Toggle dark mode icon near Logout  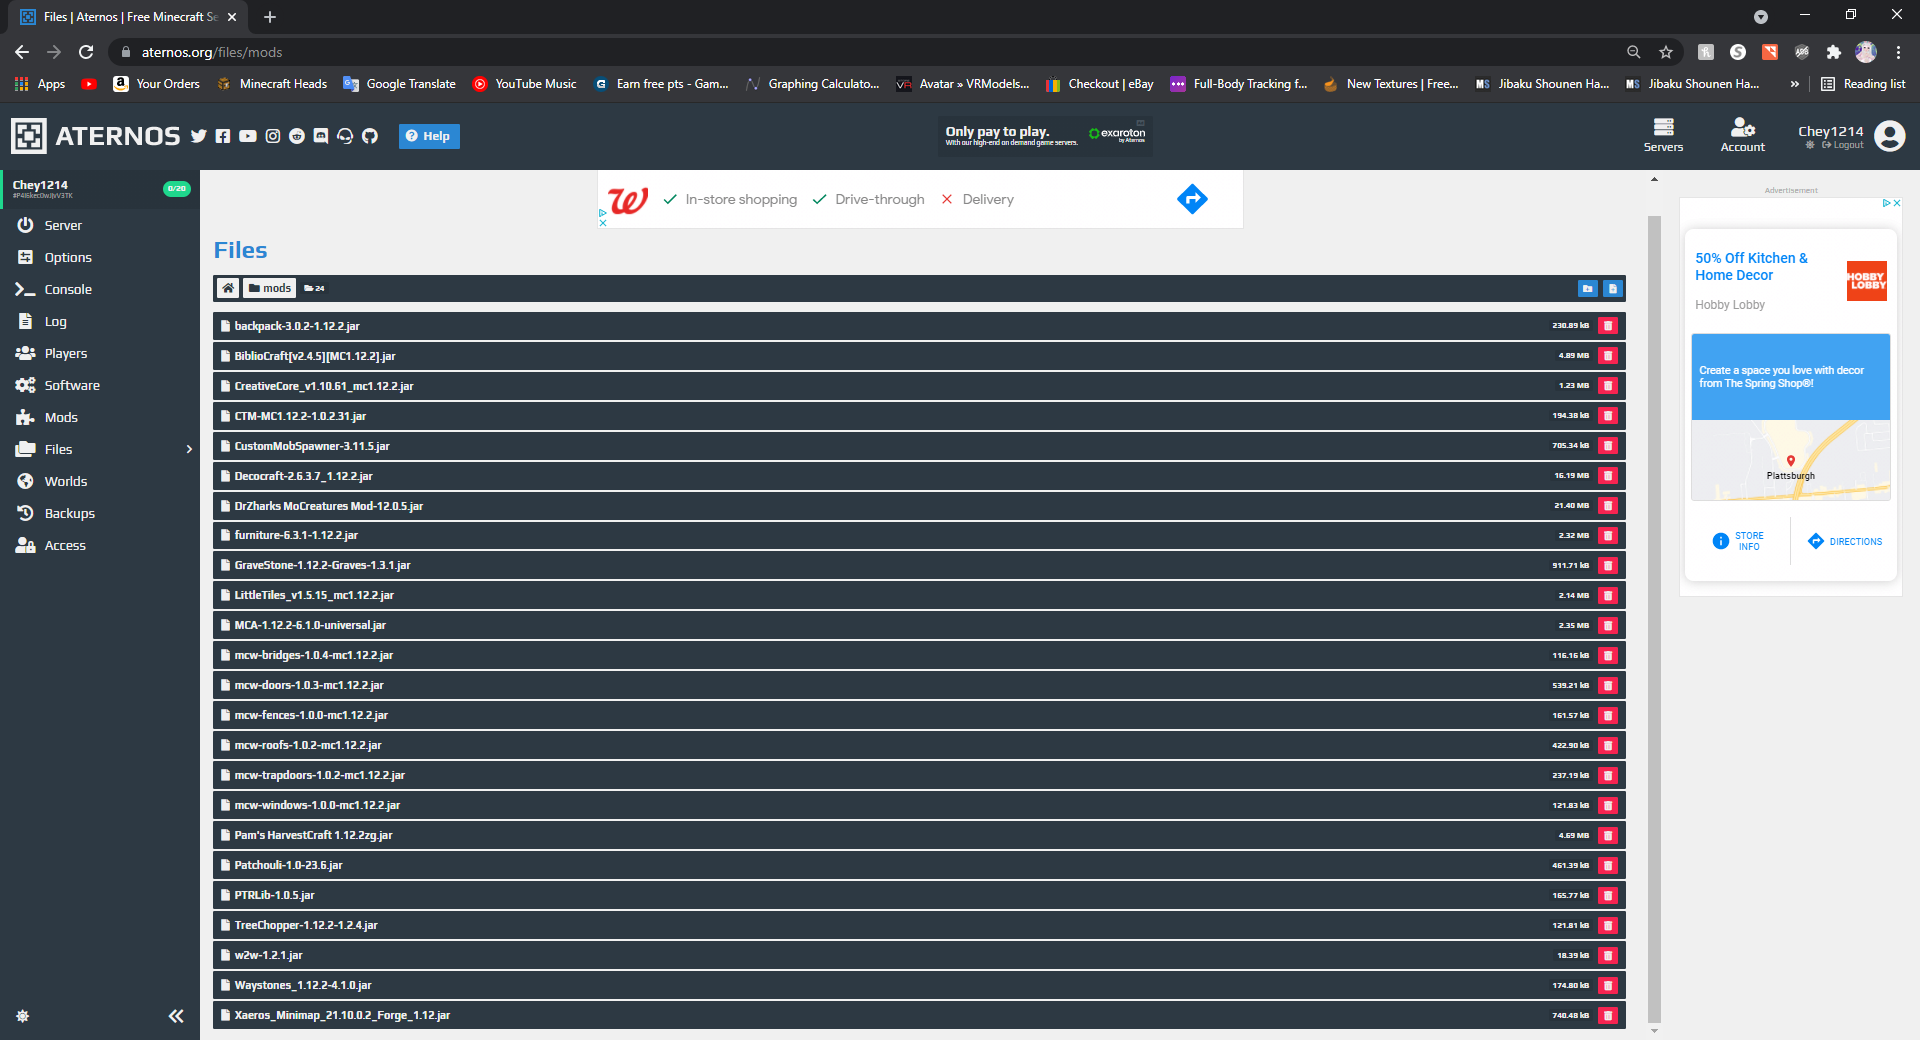pyautogui.click(x=1810, y=145)
